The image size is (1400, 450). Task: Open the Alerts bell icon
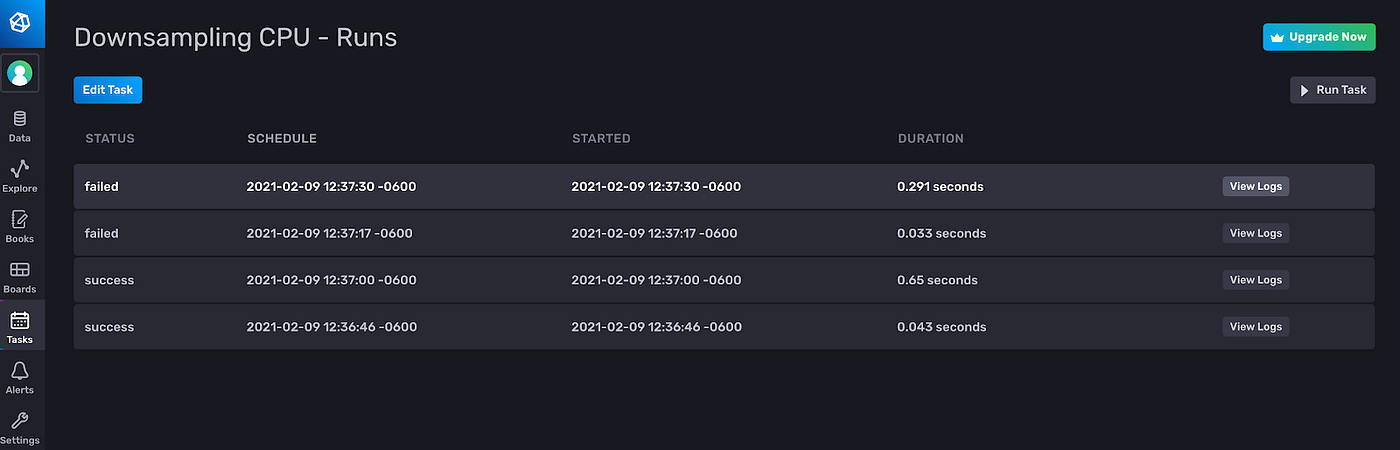click(20, 371)
